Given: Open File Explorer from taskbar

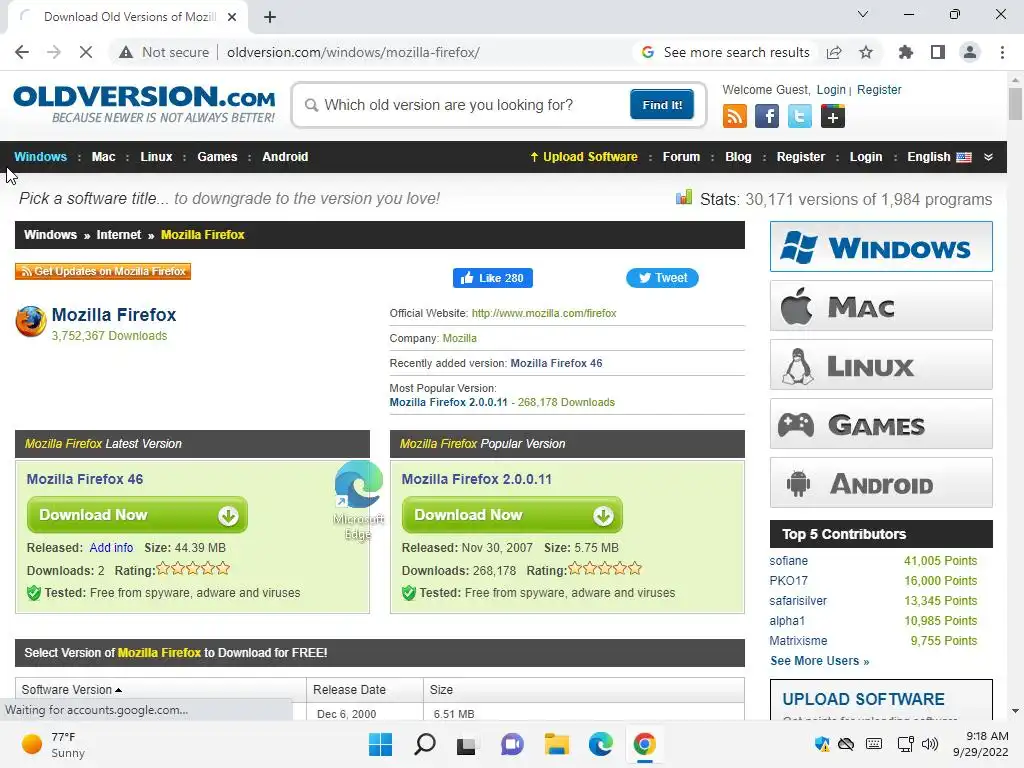Looking at the screenshot, I should coord(556,744).
